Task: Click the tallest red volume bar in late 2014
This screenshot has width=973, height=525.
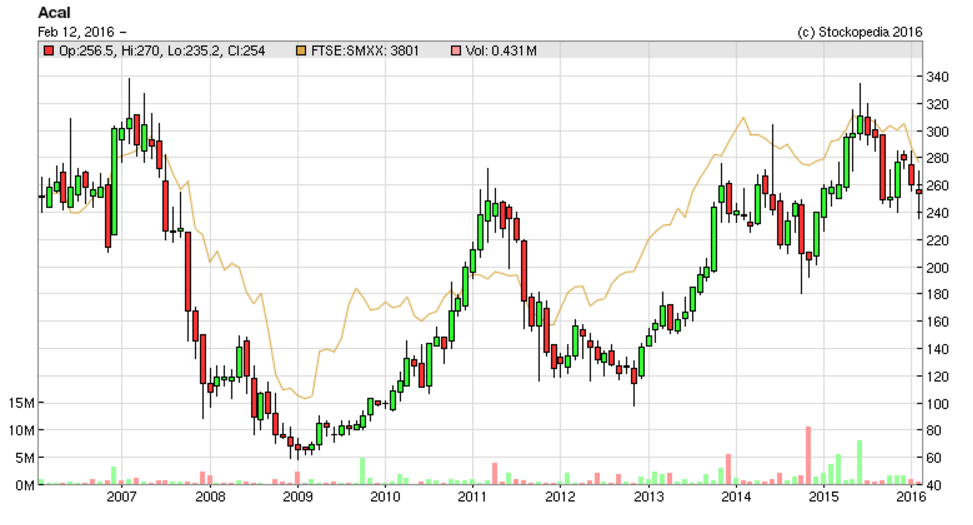Action: point(809,455)
